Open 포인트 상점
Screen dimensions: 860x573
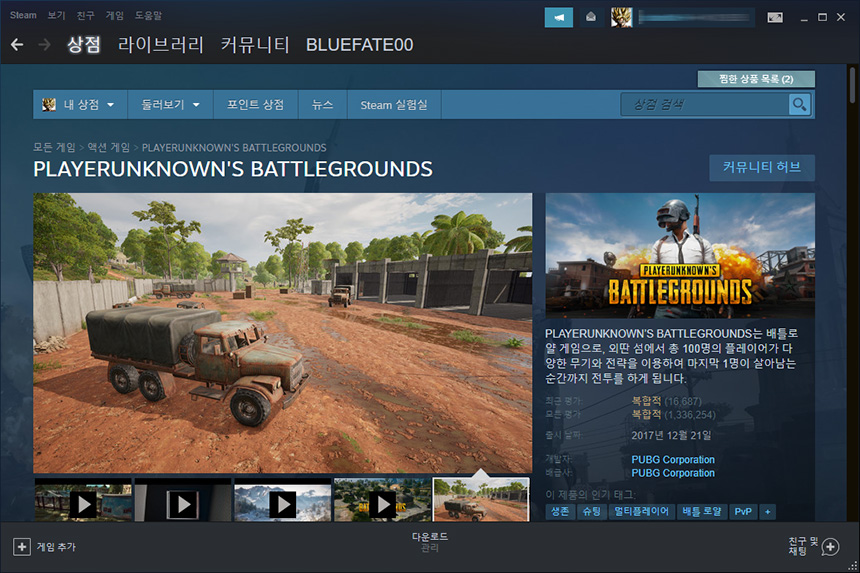[256, 104]
